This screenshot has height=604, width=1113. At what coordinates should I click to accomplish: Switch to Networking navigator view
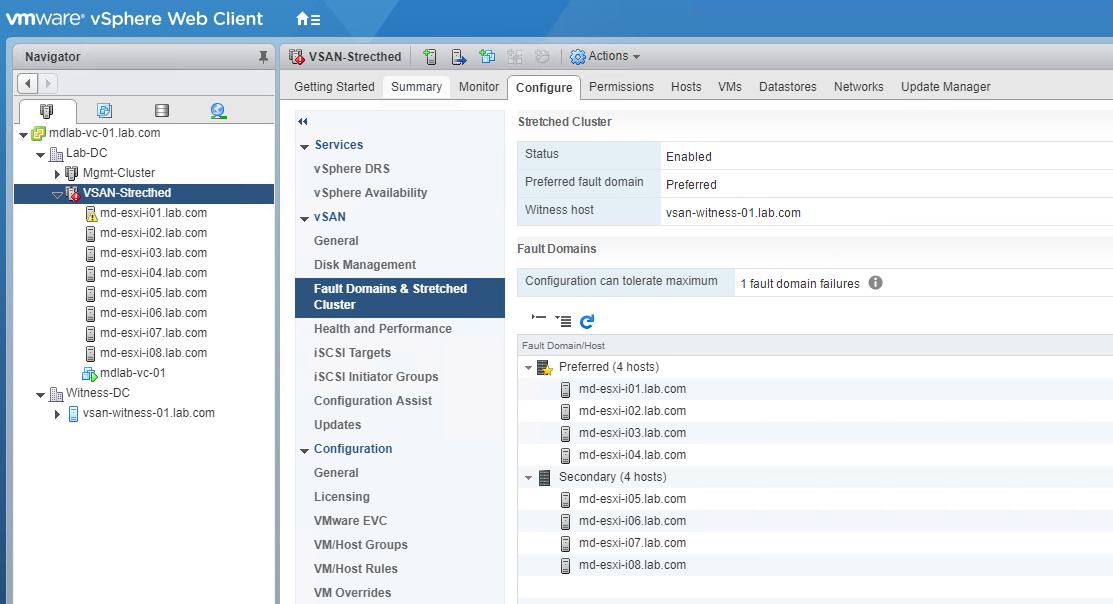click(219, 111)
